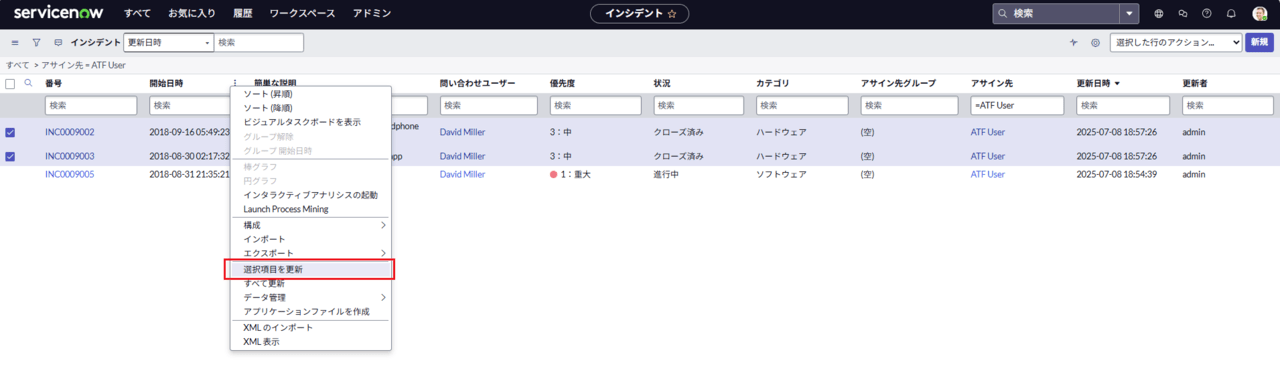This screenshot has width=1280, height=381.
Task: Open the 更新日時 search field dropdown
Action: (168, 43)
